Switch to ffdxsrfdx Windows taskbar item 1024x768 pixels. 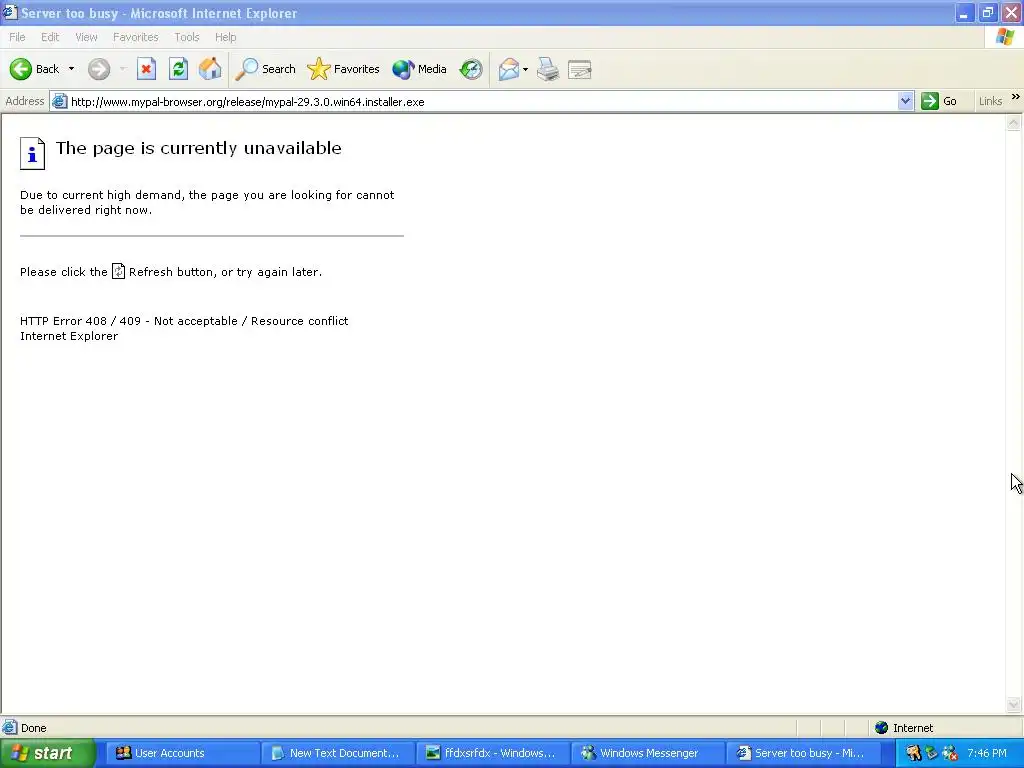[x=492, y=753]
